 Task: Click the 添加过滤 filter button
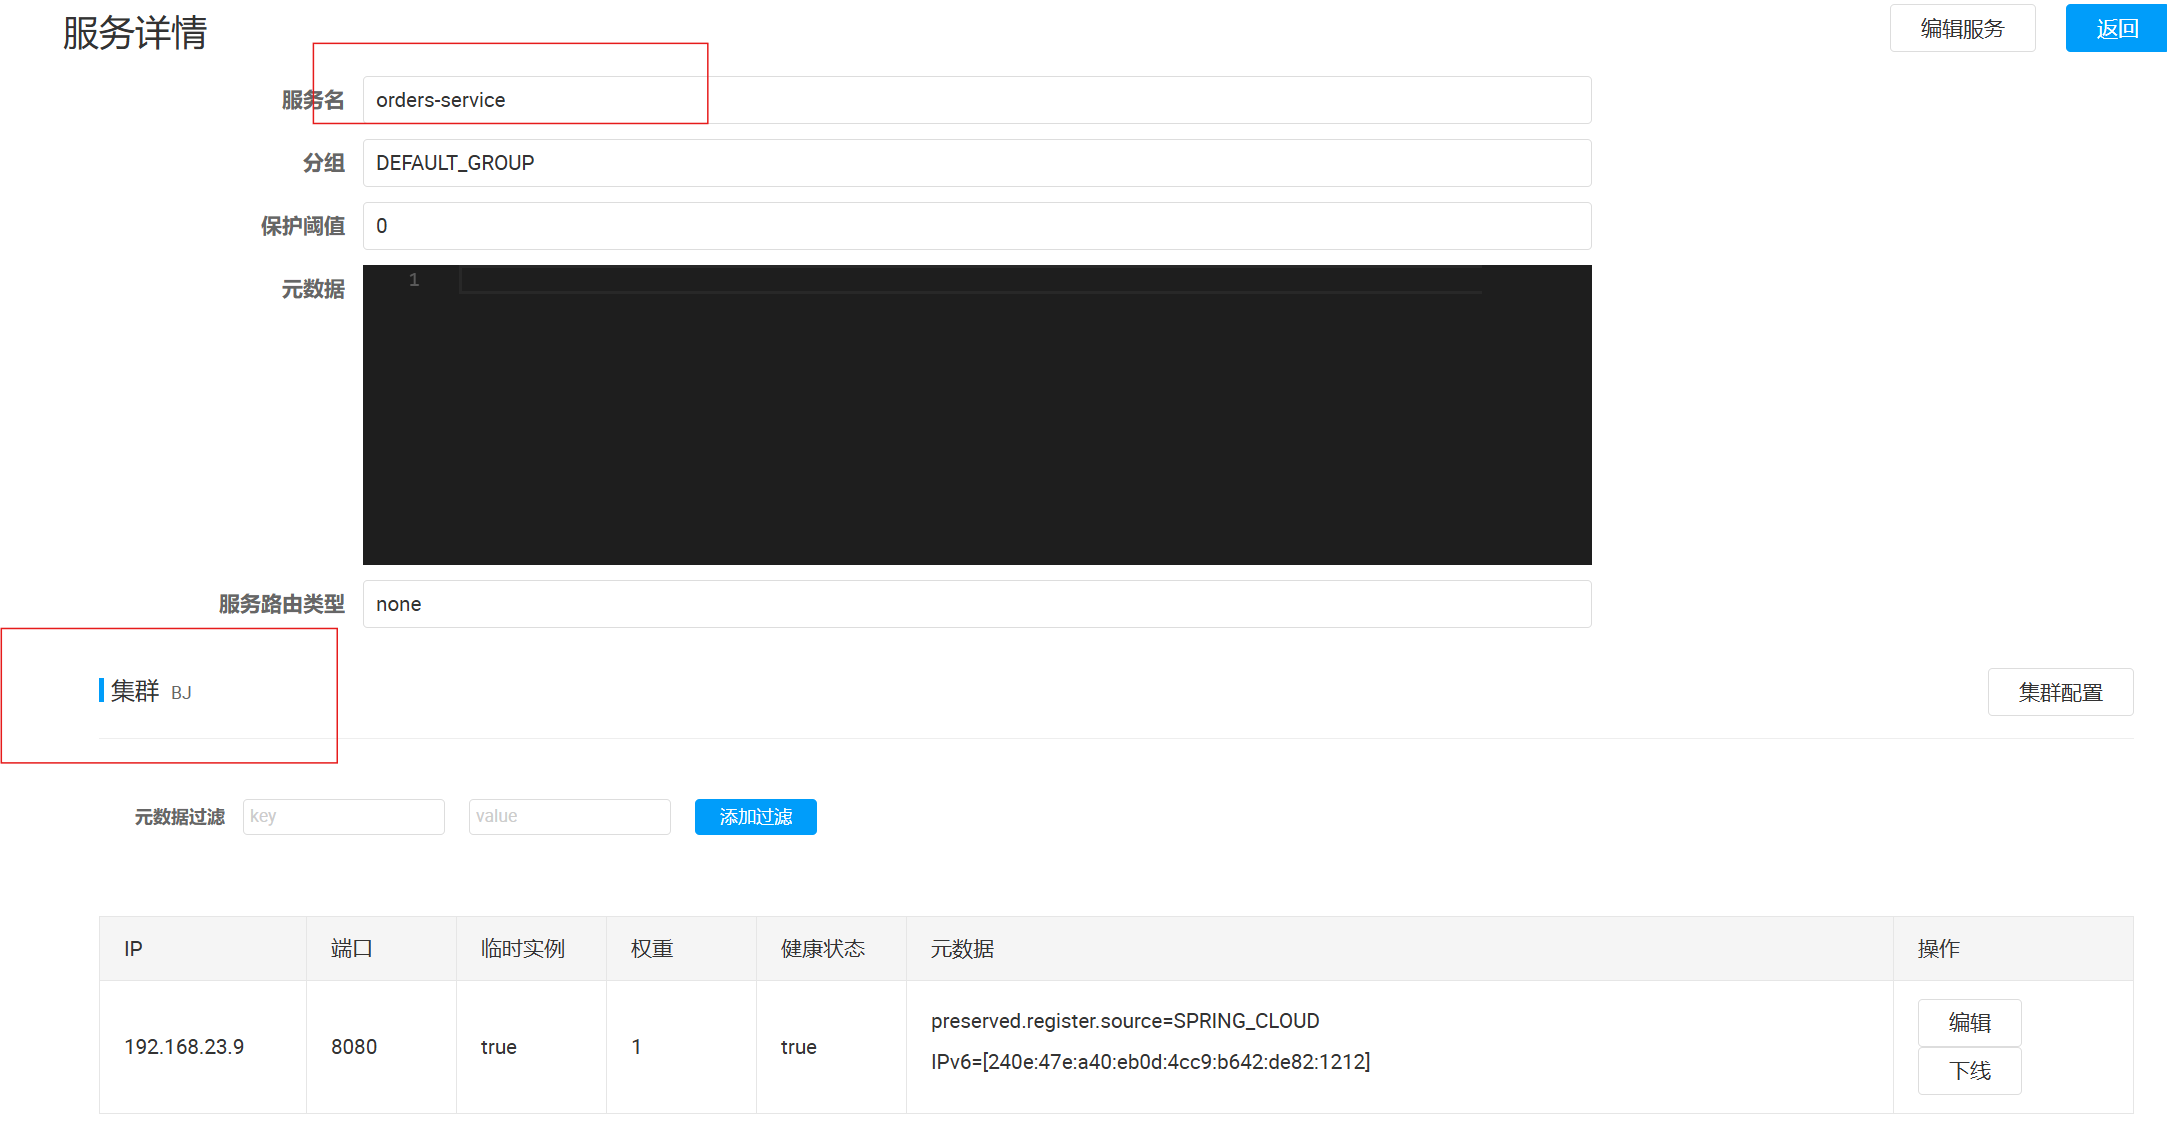click(755, 817)
